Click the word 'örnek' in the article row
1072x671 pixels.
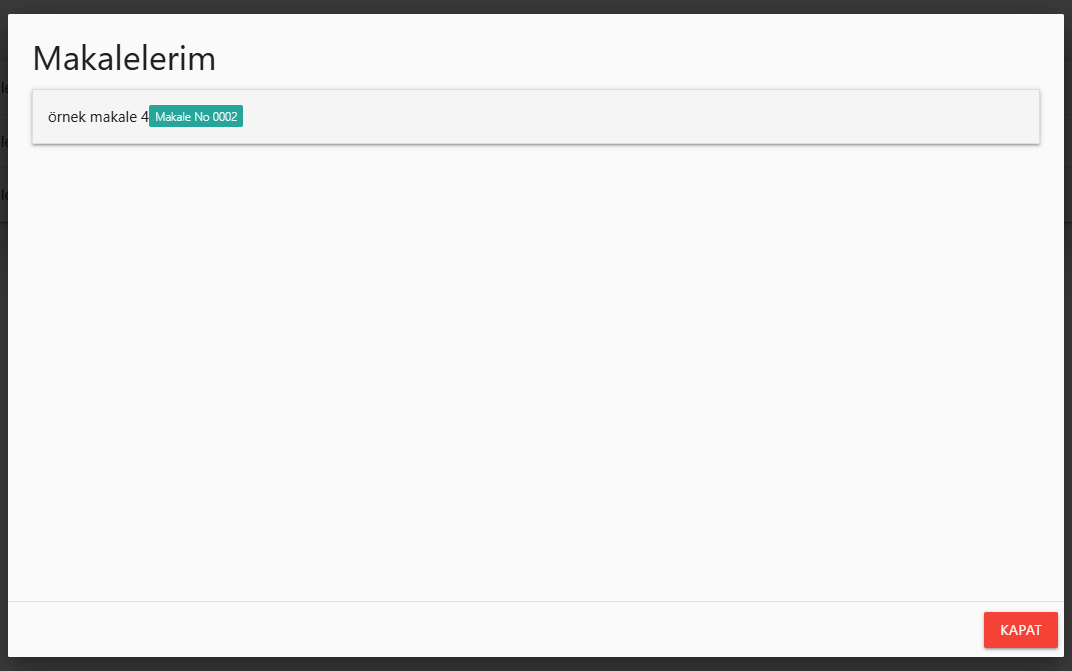point(67,117)
